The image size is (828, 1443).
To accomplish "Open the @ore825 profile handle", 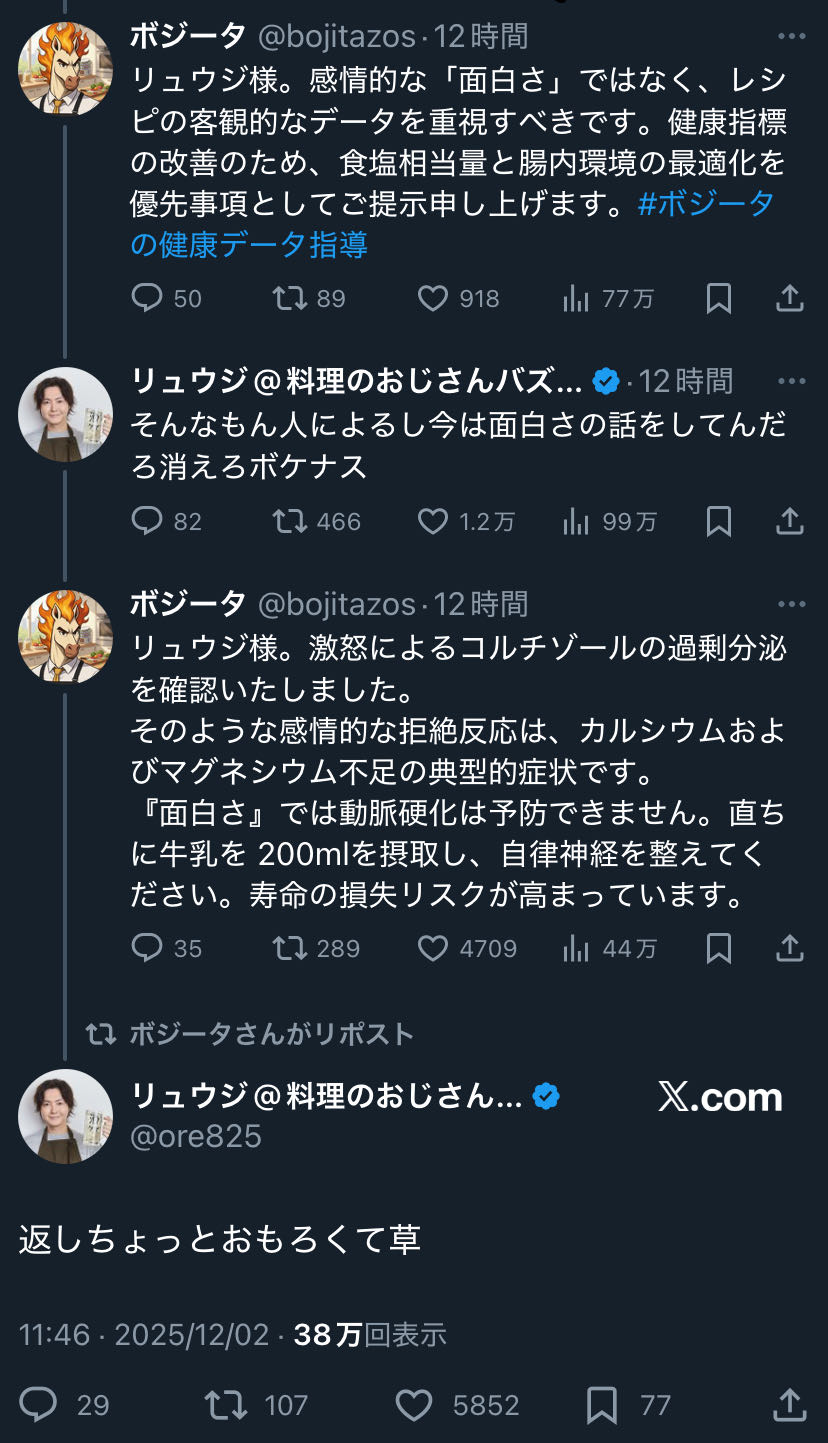I will [196, 1136].
